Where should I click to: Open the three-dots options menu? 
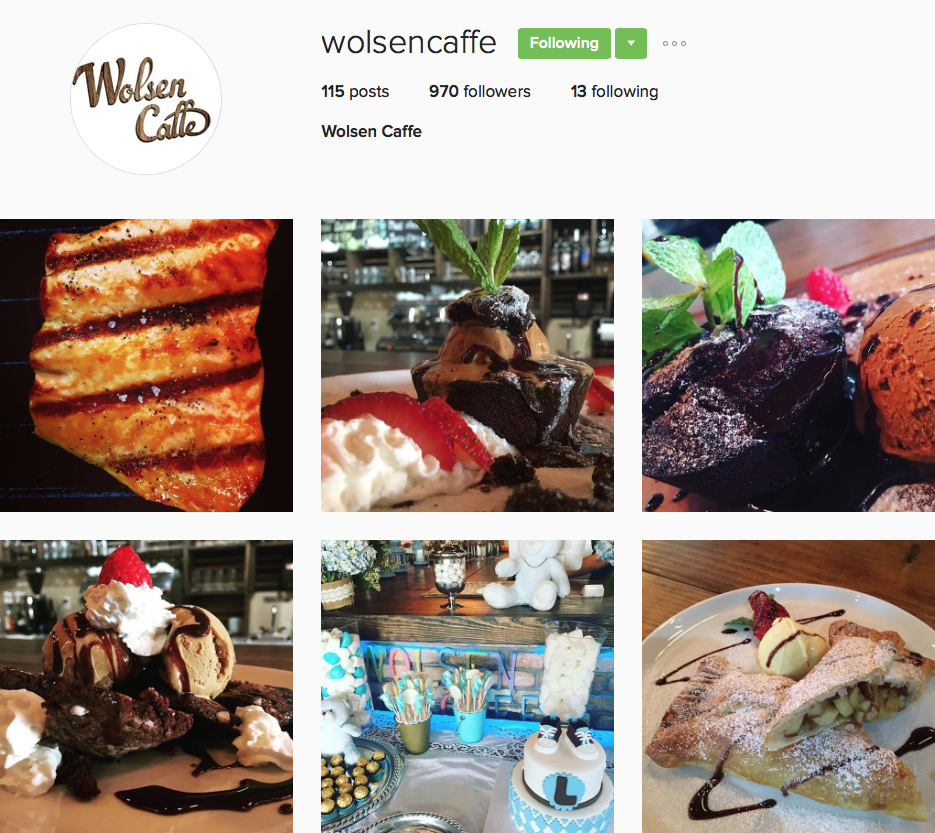(674, 44)
